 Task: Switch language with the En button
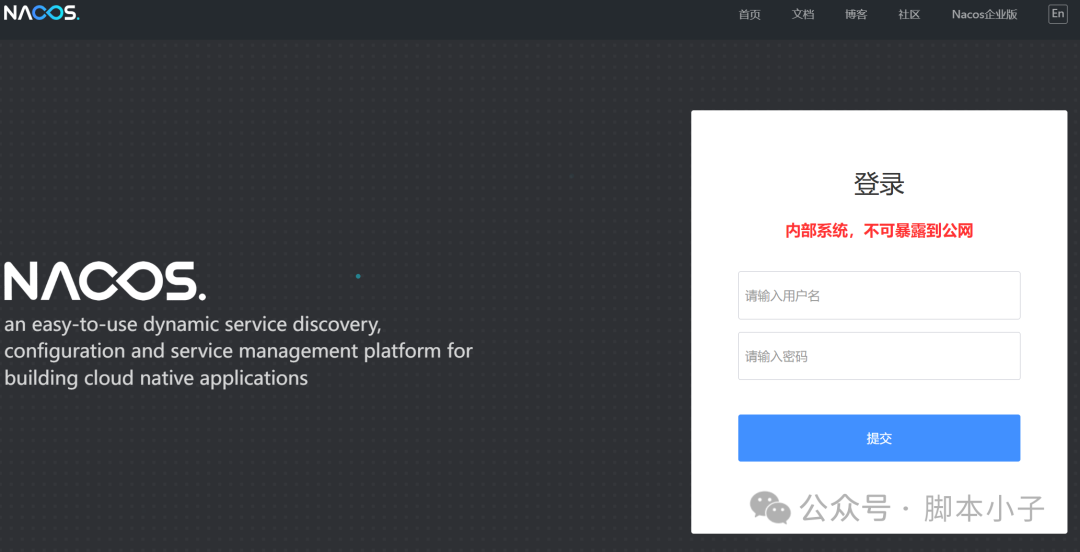1057,14
